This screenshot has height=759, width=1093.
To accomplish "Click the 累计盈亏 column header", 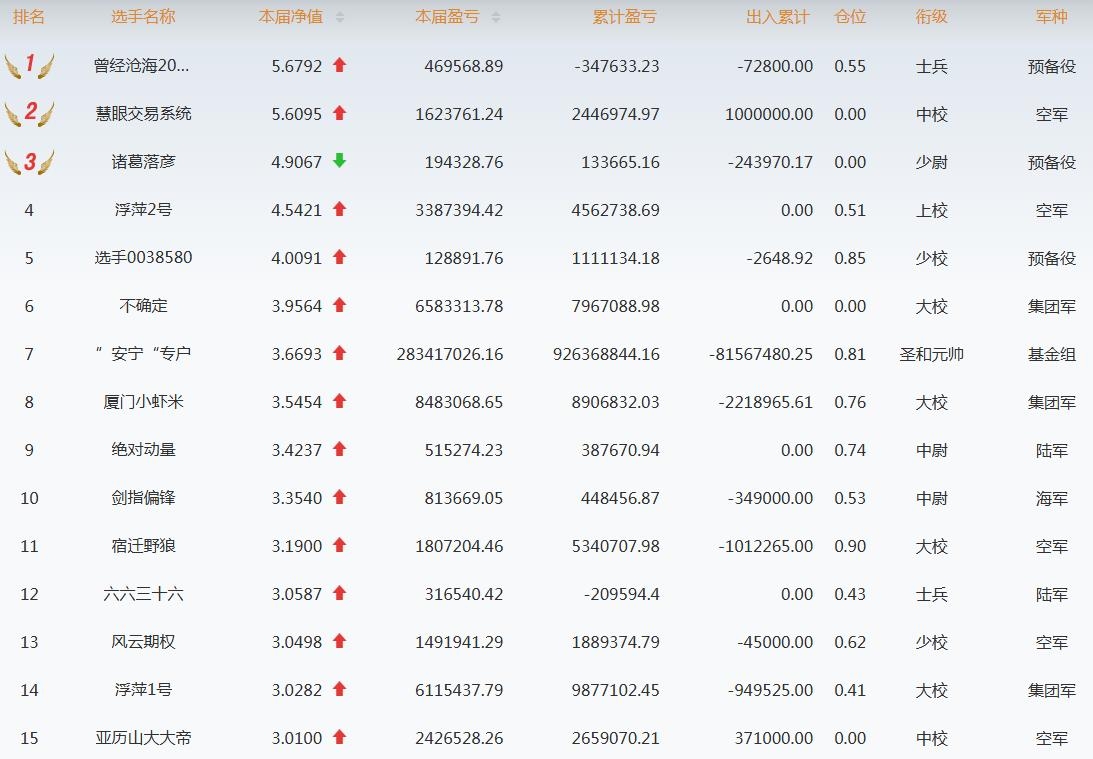I will (x=624, y=17).
